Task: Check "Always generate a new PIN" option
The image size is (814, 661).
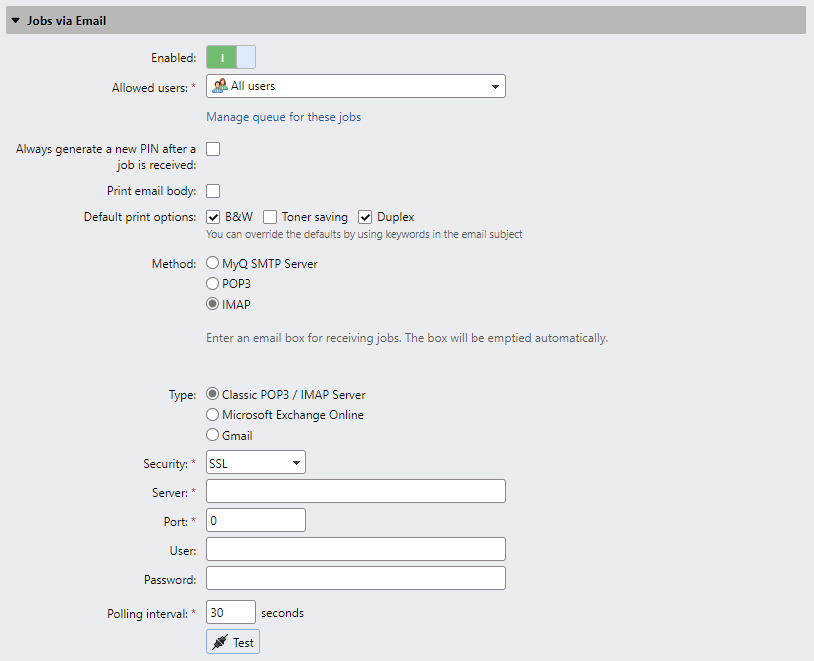Action: [212, 148]
